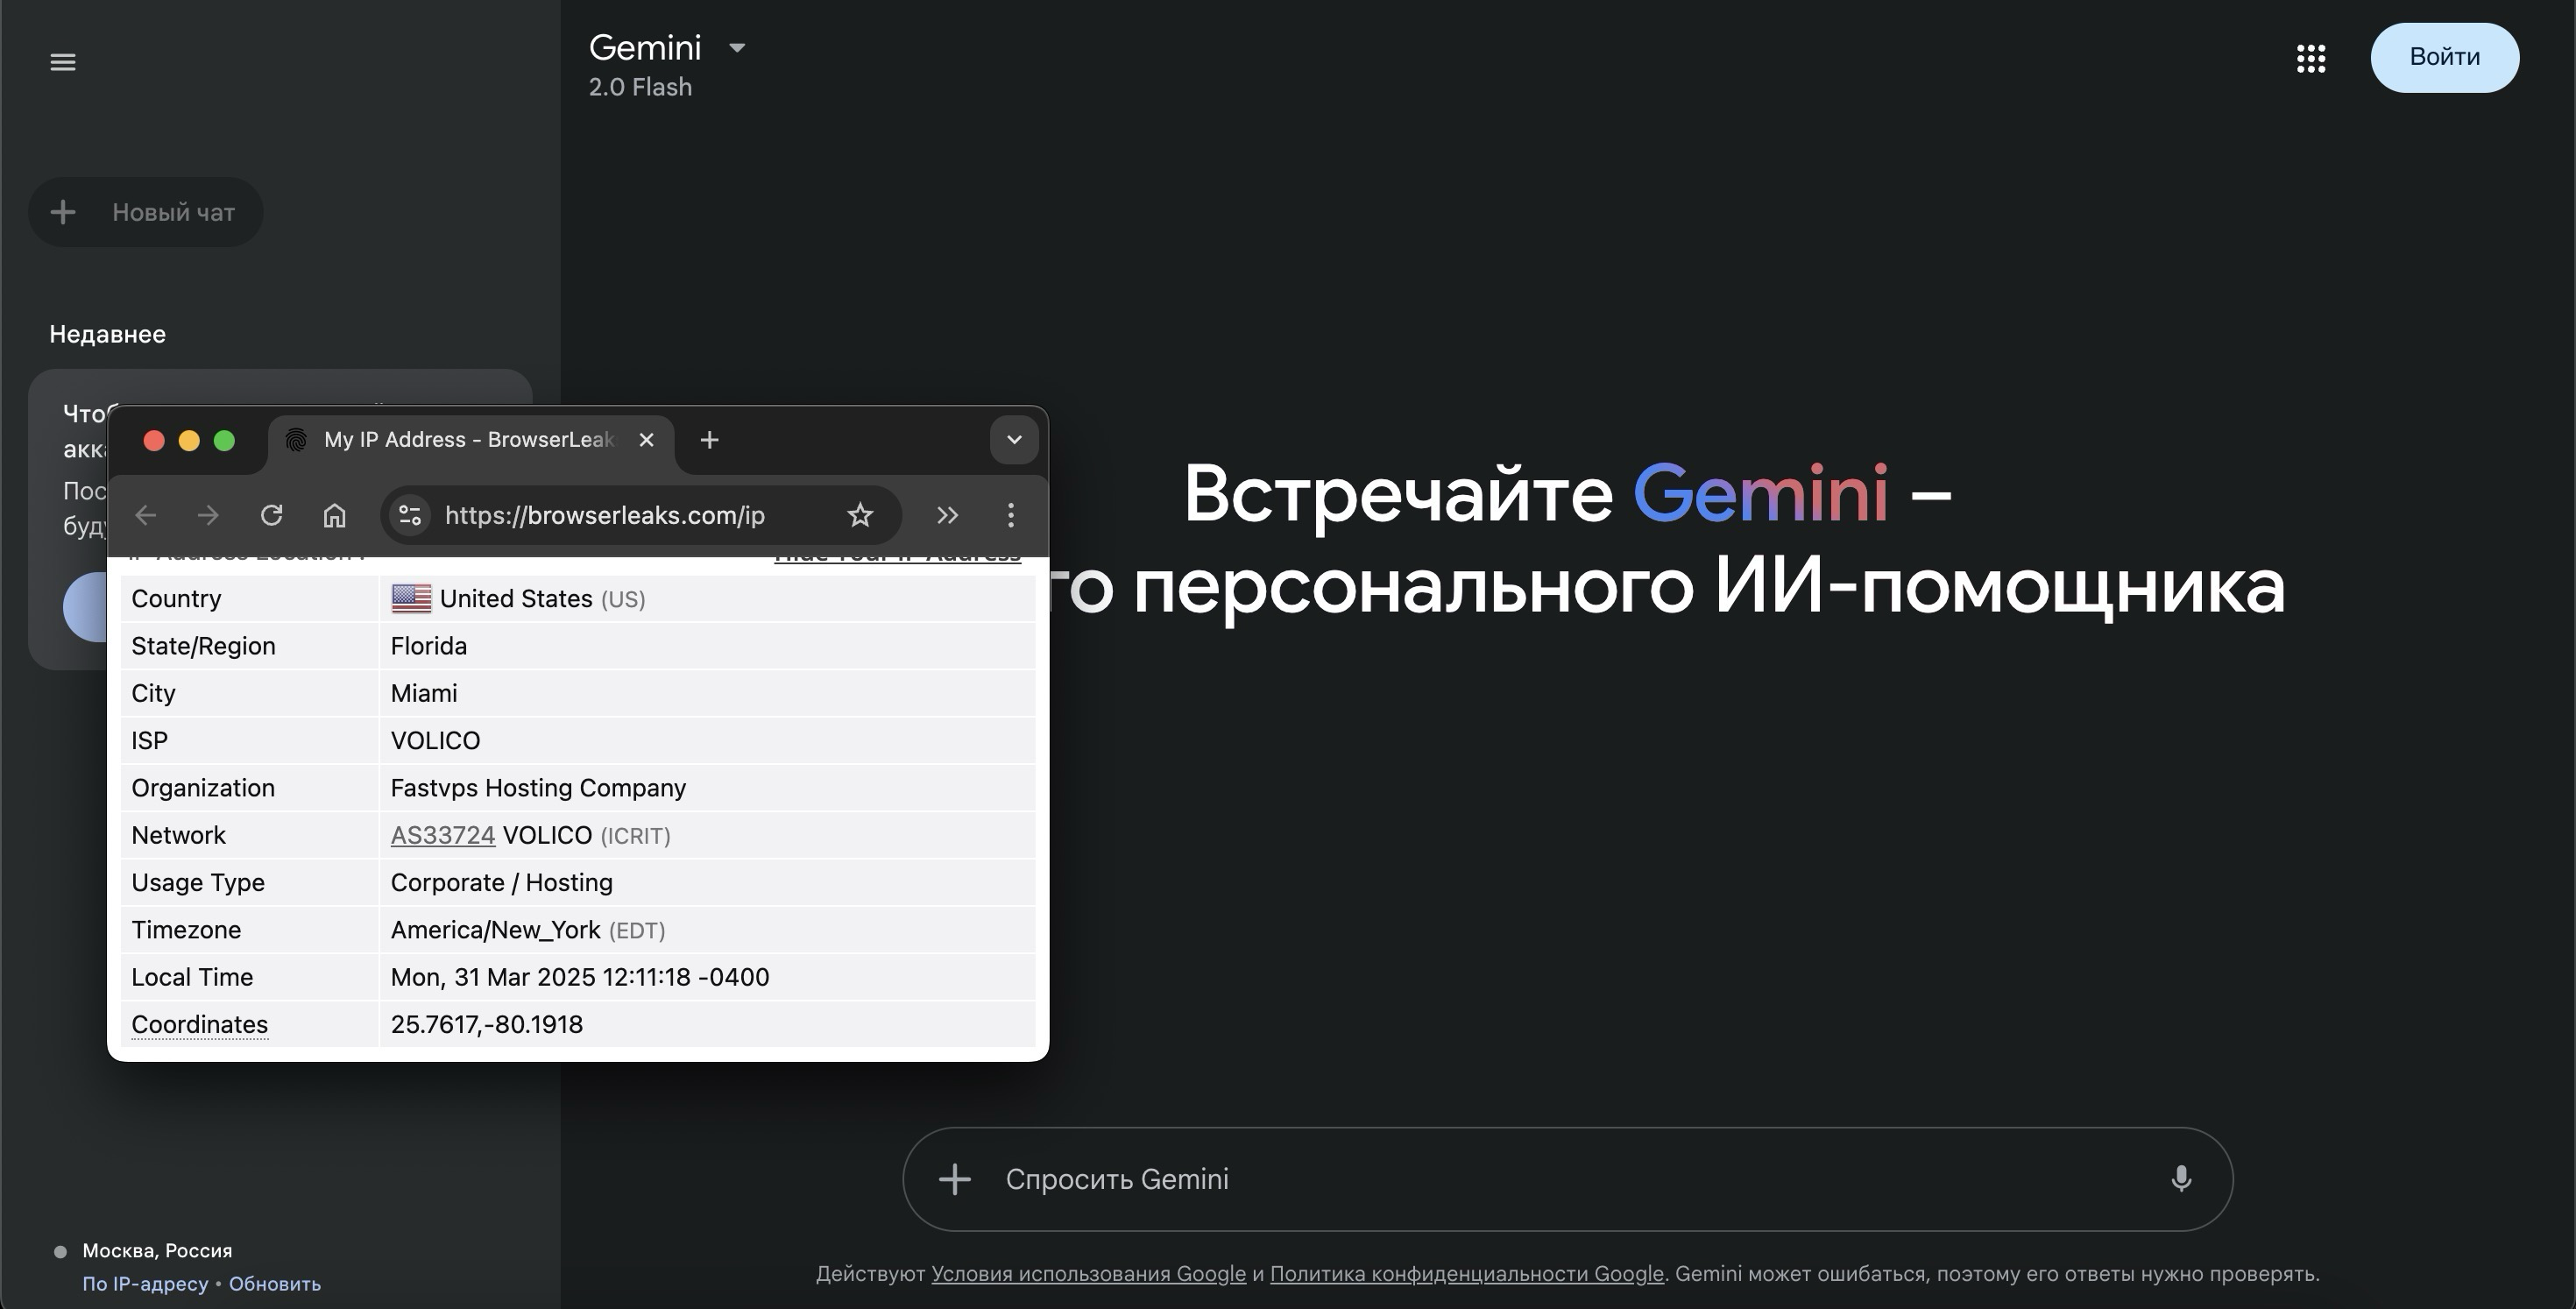The width and height of the screenshot is (2576, 1309).
Task: Go to the browser home page
Action: [x=334, y=515]
